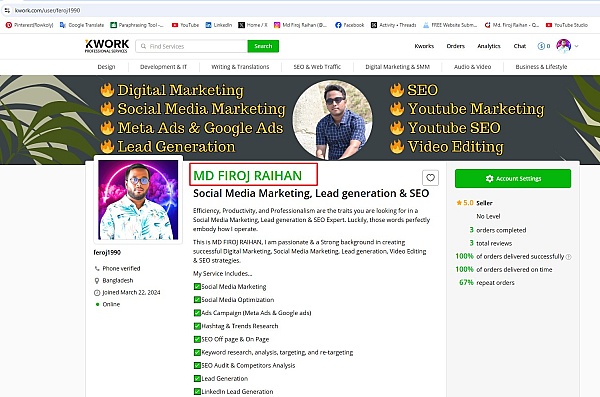Image resolution: width=600 pixels, height=397 pixels.
Task: Open the Design category menu
Action: [106, 67]
